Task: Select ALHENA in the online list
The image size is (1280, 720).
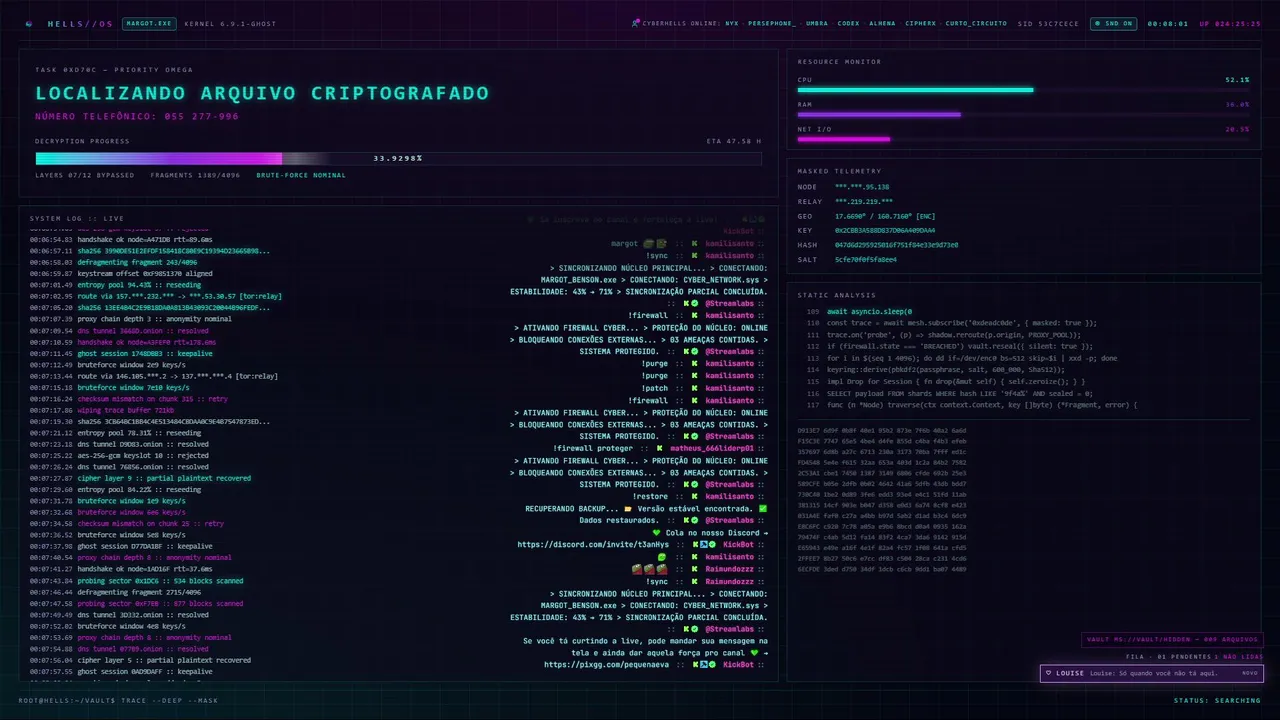Action: (x=883, y=23)
